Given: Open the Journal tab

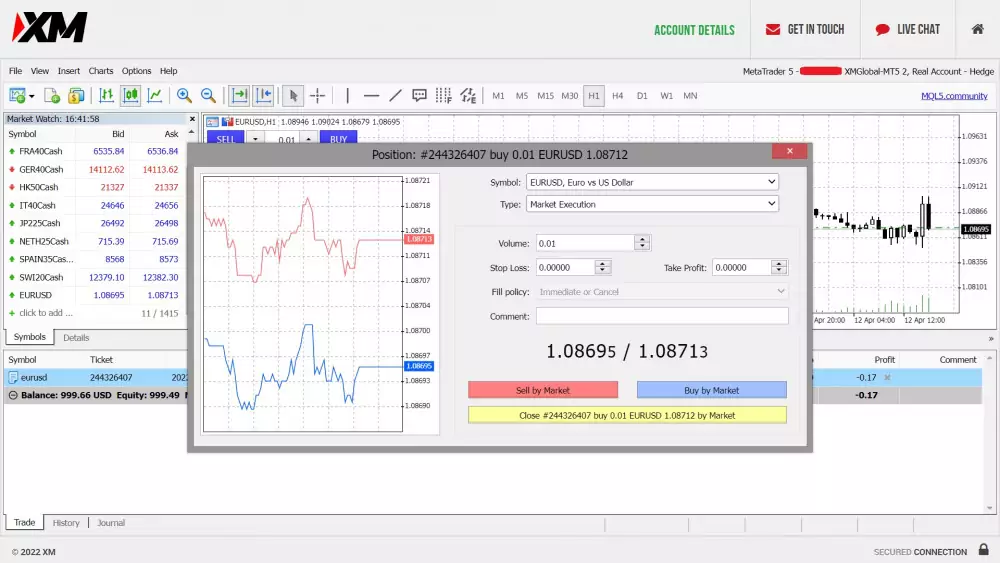Looking at the screenshot, I should click(111, 523).
